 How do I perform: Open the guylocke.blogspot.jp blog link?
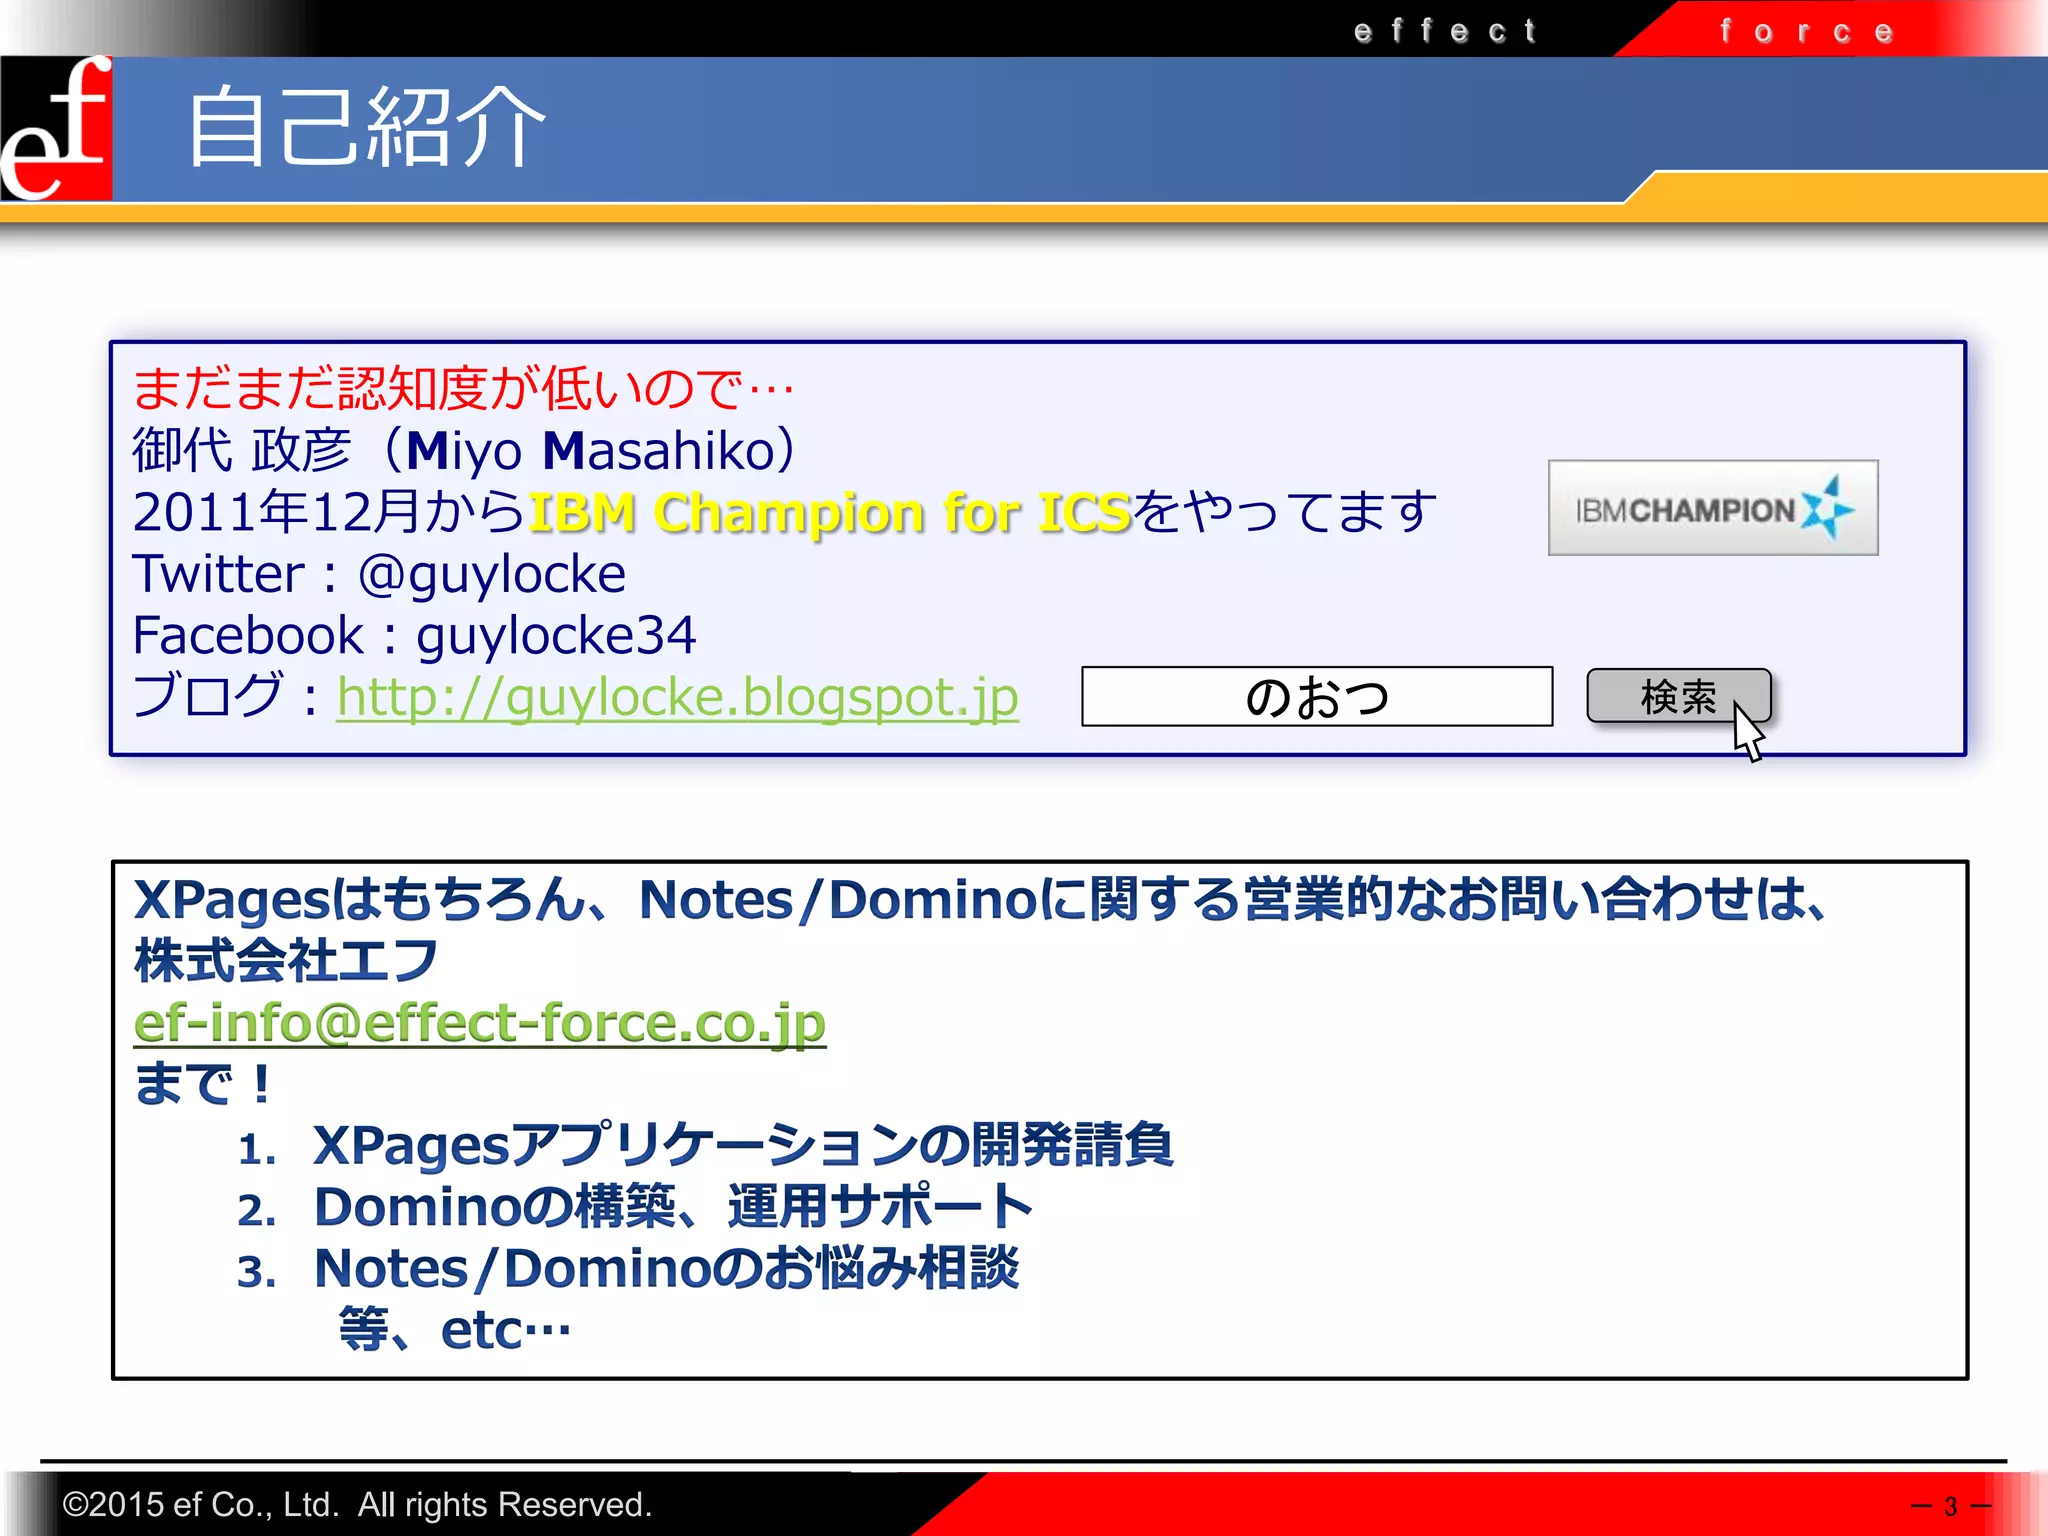coord(677,697)
